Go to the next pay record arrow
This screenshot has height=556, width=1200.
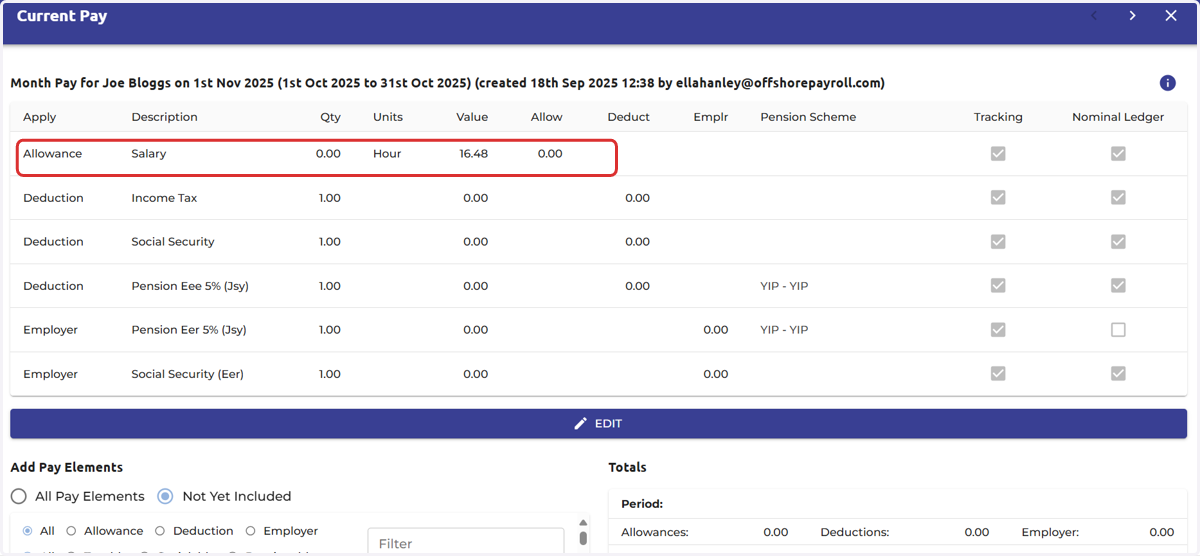click(x=1132, y=15)
